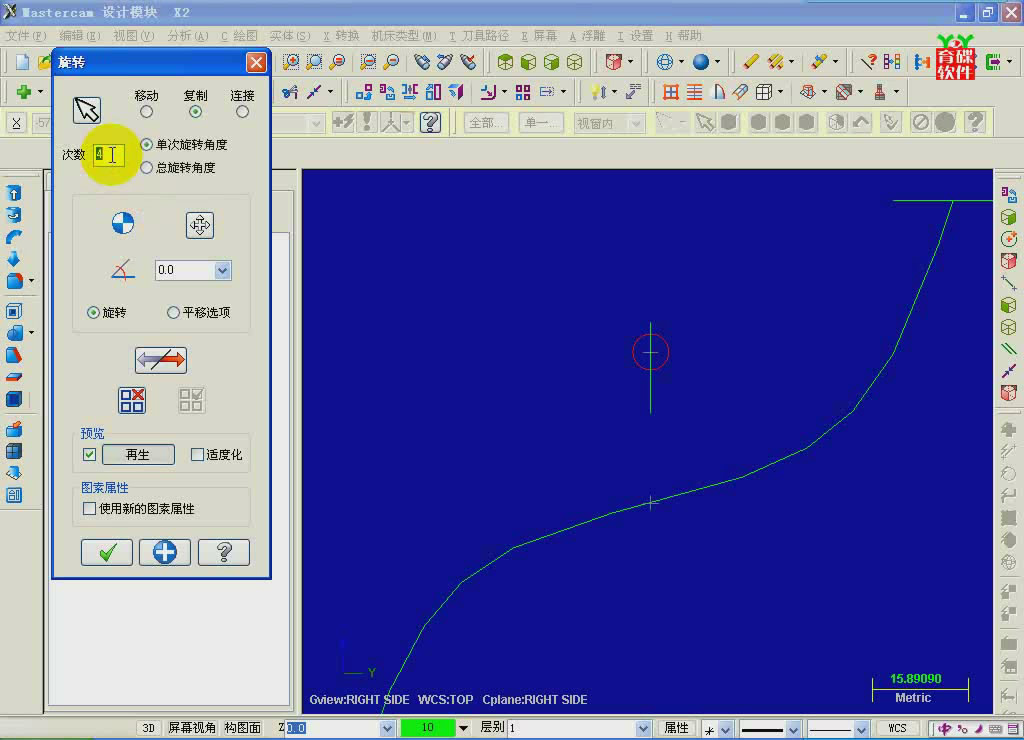Open the 视图(V) menu
This screenshot has height=740, width=1024.
pyautogui.click(x=133, y=36)
